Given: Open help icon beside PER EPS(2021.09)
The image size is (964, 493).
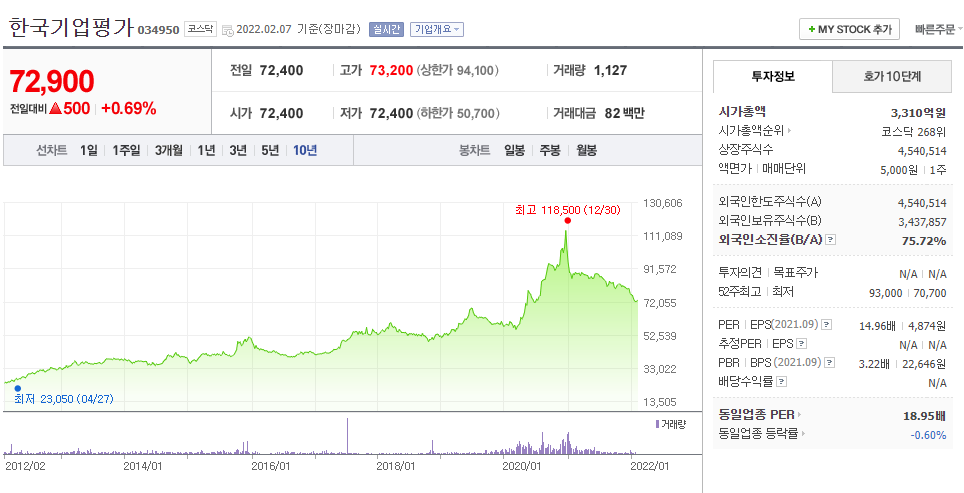Looking at the screenshot, I should [x=827, y=325].
